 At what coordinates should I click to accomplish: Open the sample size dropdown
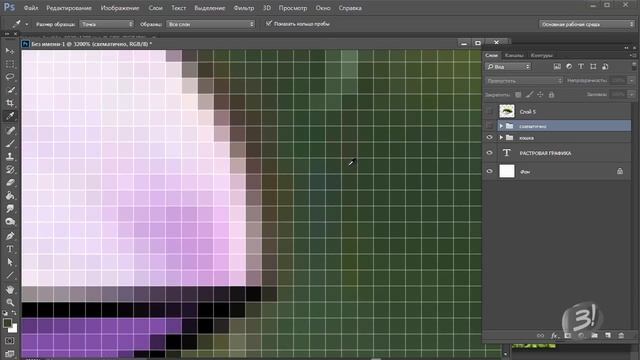(x=107, y=24)
